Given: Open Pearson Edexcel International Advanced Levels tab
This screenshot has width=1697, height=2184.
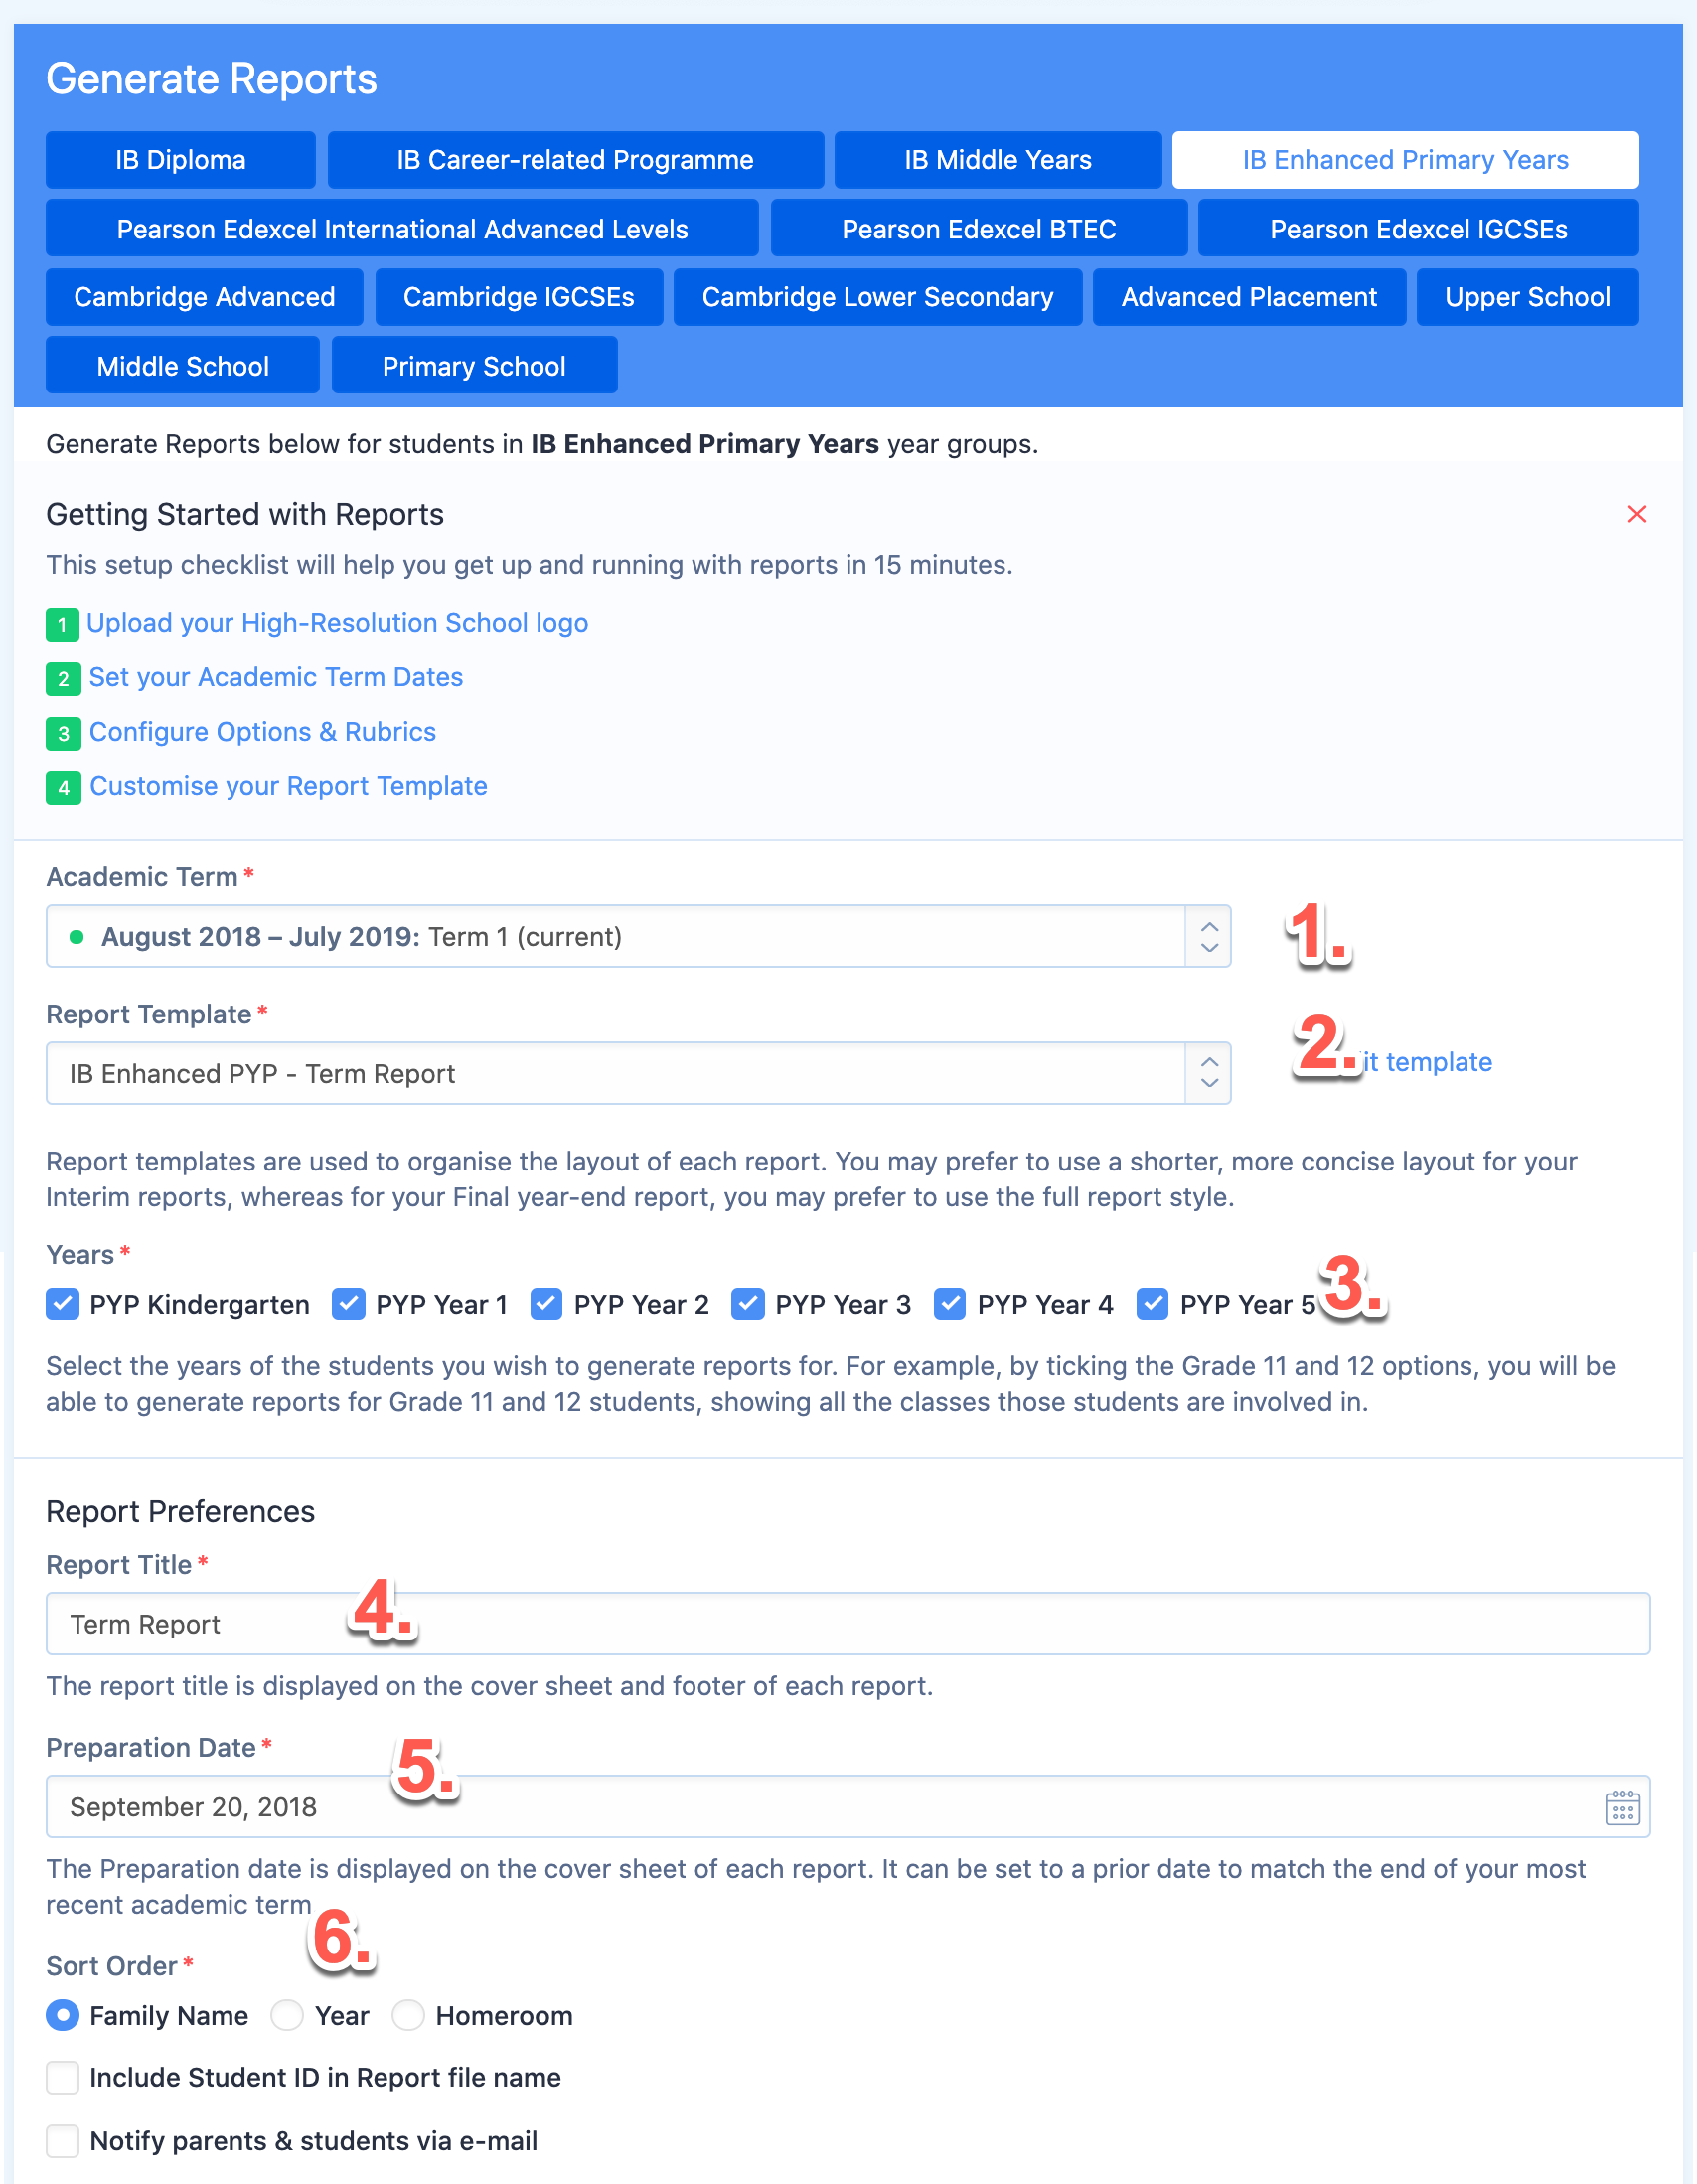Looking at the screenshot, I should pyautogui.click(x=402, y=229).
